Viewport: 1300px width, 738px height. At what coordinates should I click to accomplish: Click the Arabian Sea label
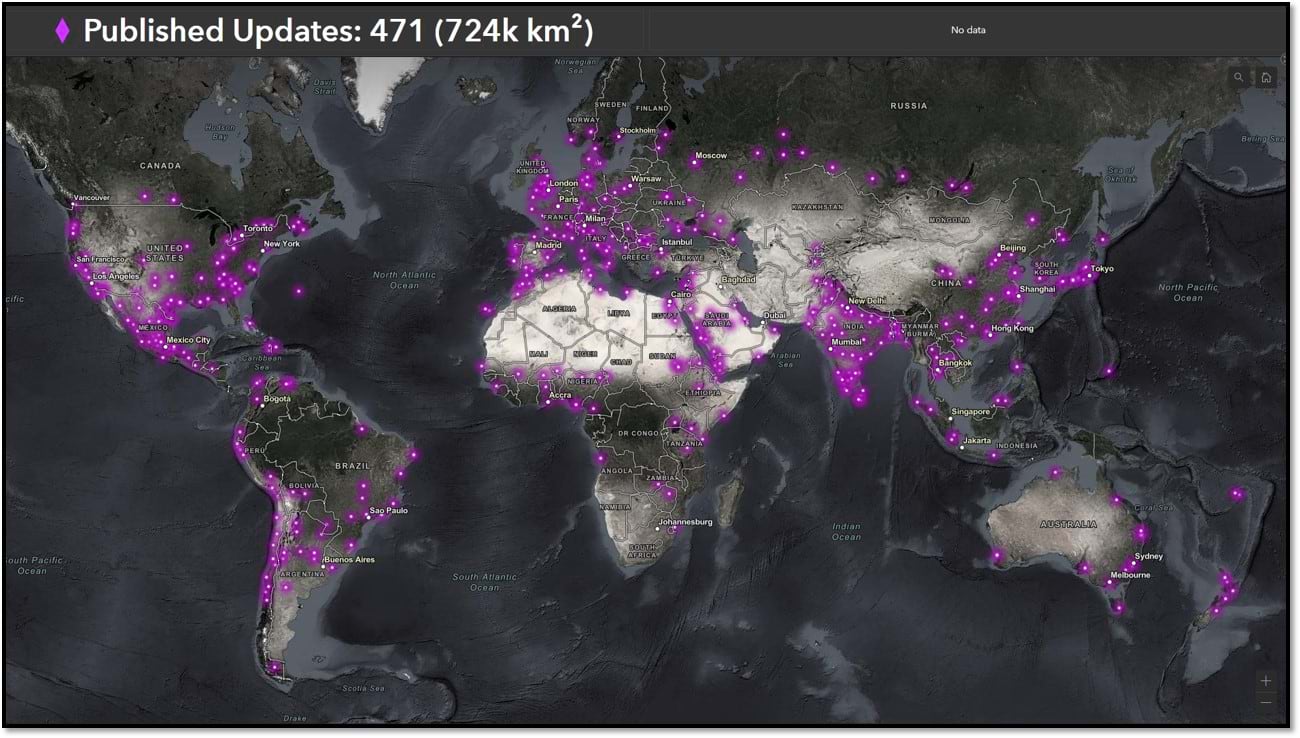[786, 359]
